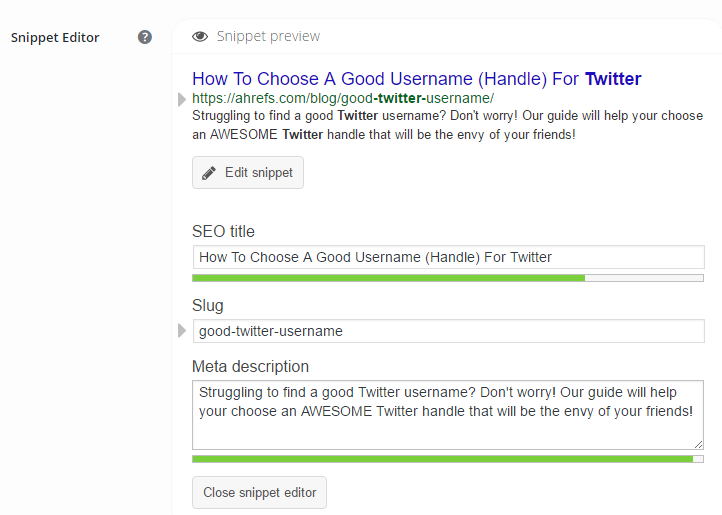Click the arrow marker beside the preview URL

[181, 99]
